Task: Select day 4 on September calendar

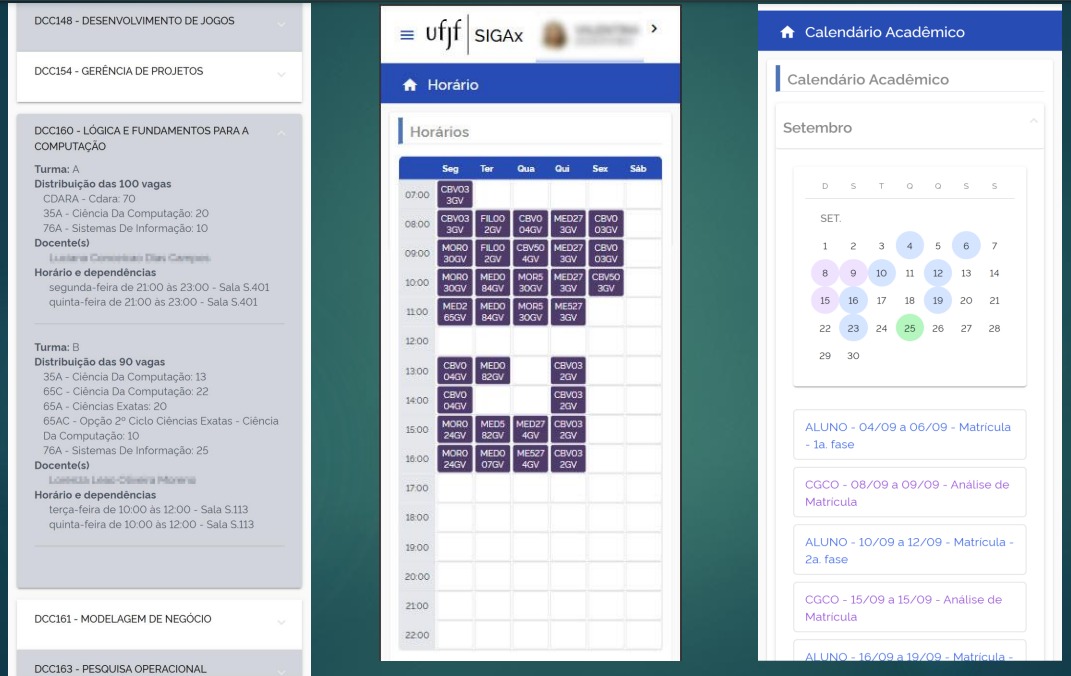Action: tap(909, 246)
